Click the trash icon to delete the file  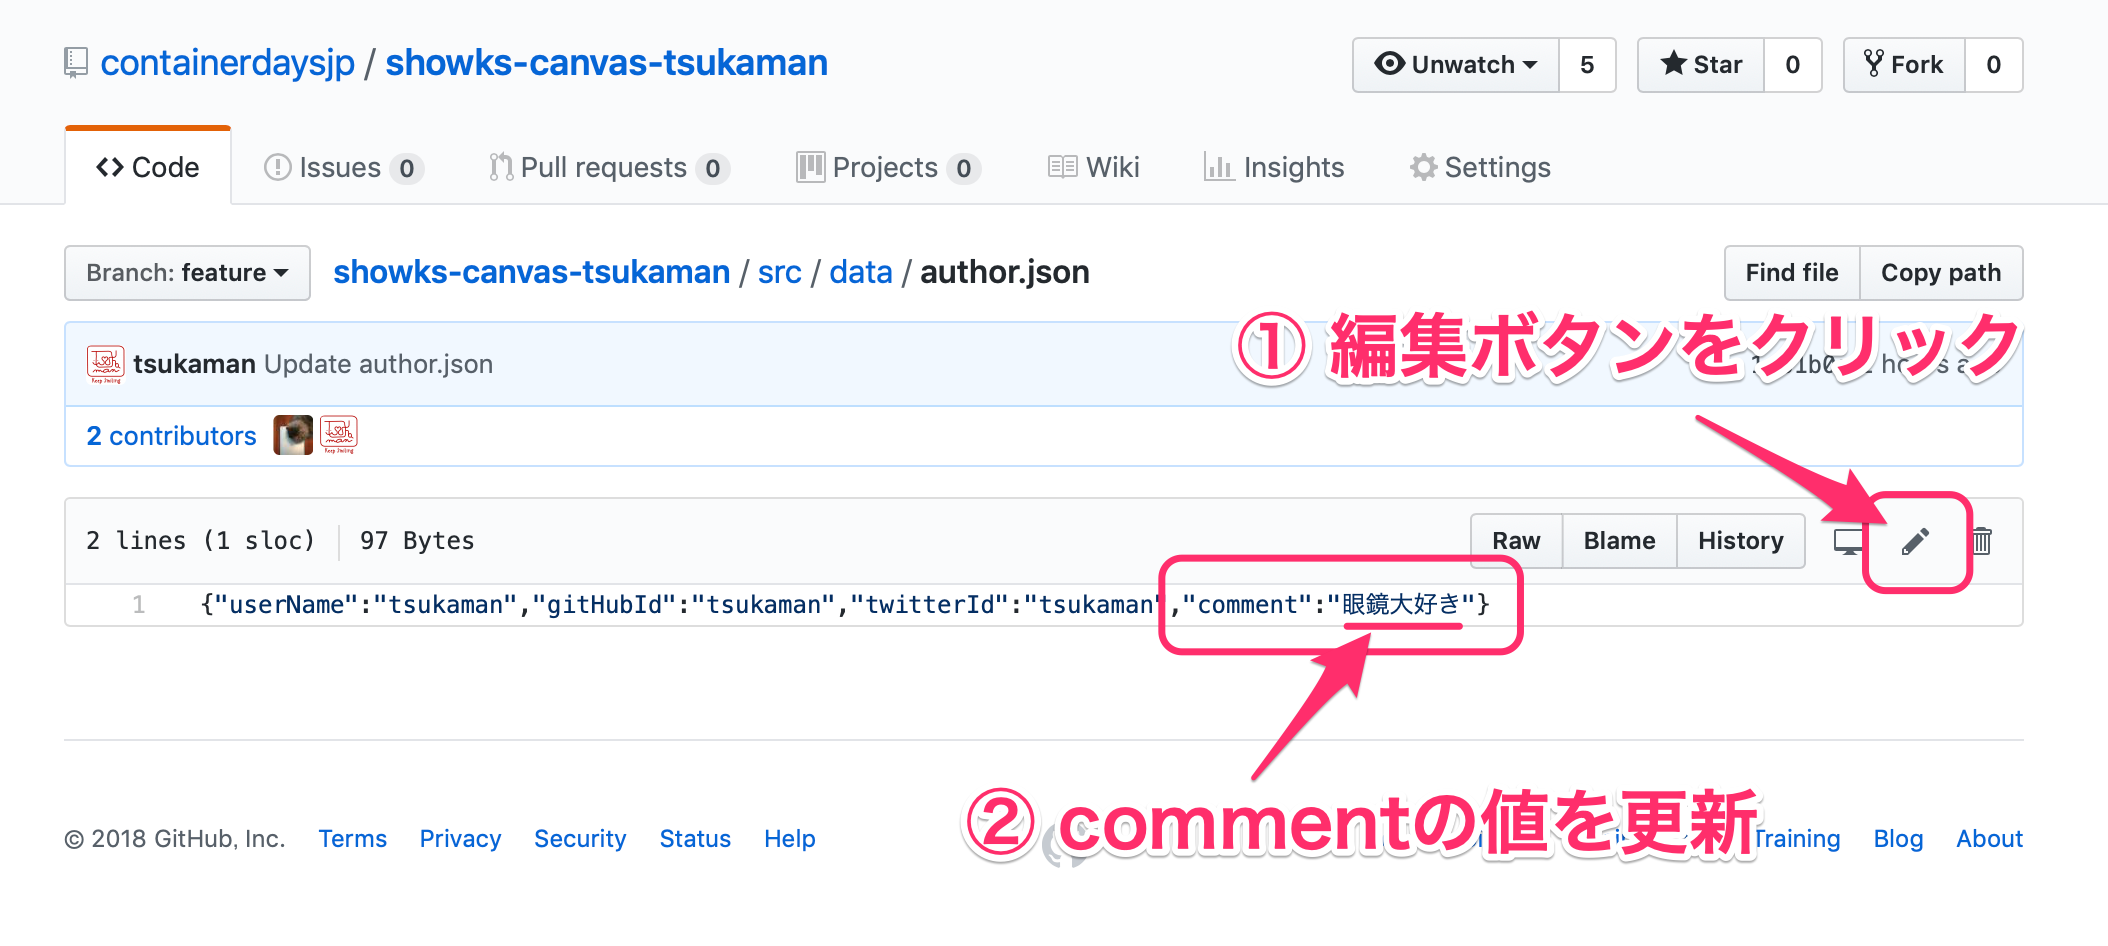coord(1981,541)
